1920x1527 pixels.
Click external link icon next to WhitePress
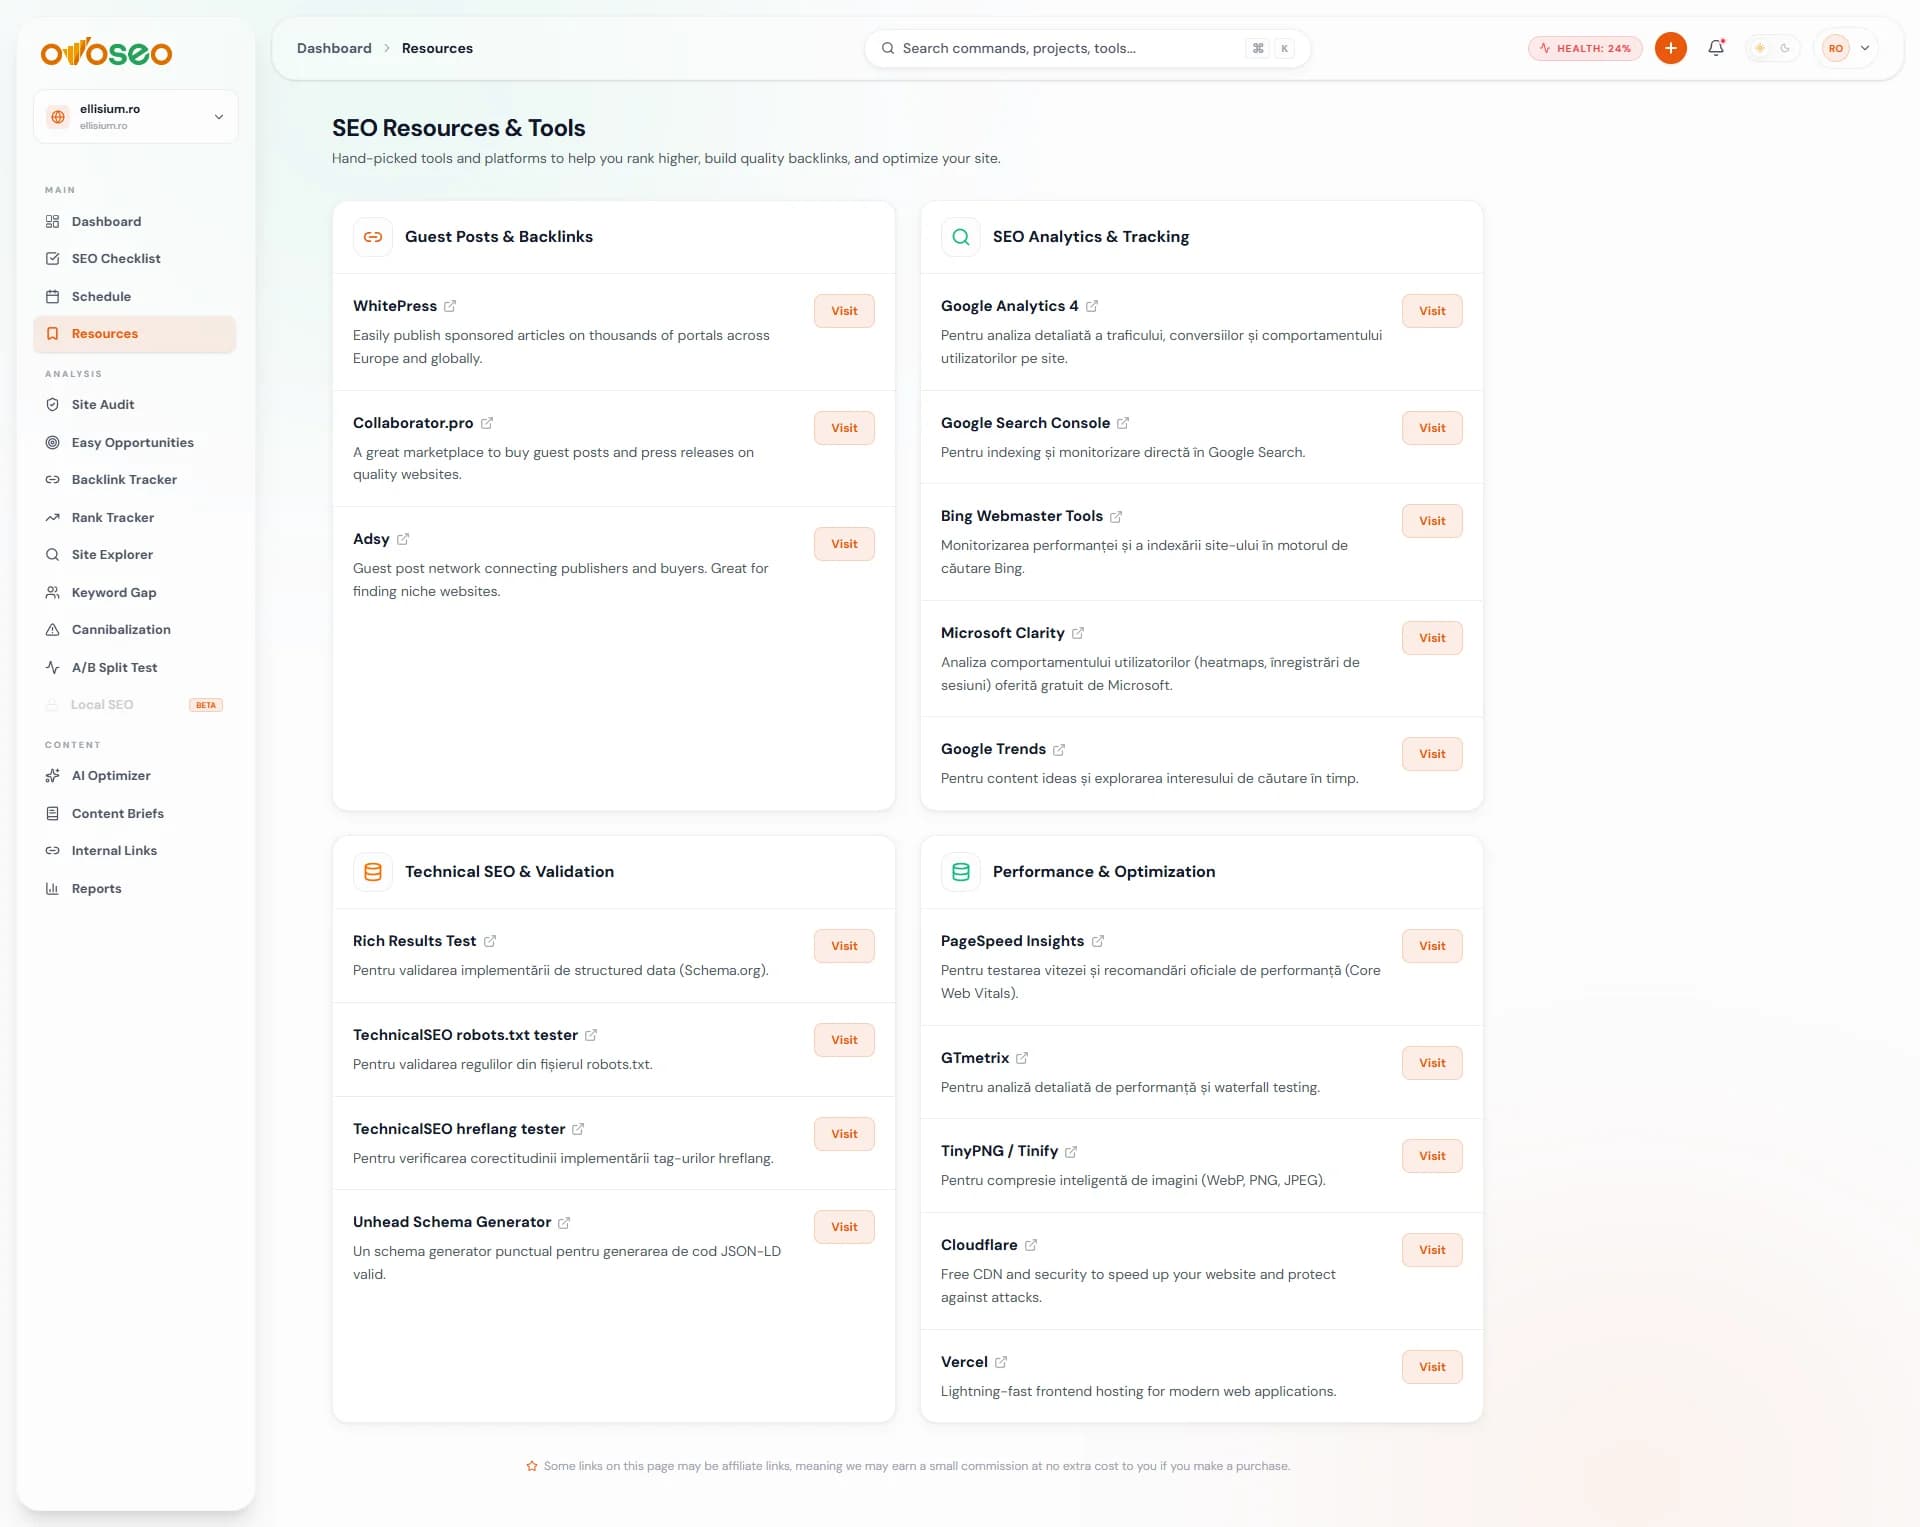click(x=450, y=306)
